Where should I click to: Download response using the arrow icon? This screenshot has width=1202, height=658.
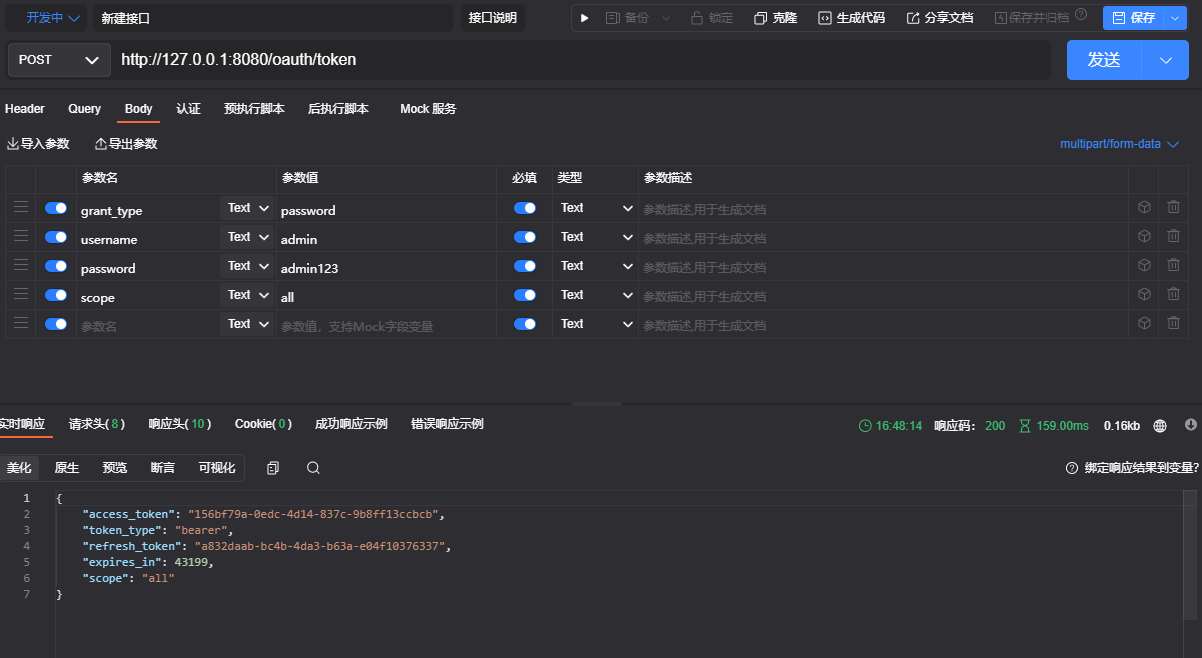click(x=1190, y=425)
